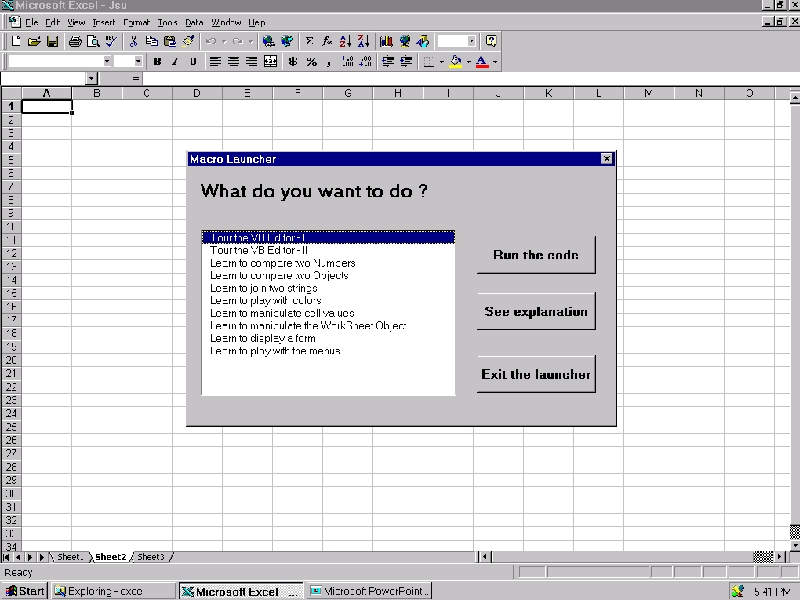Toggle Center alignment
The width and height of the screenshot is (800, 600).
point(233,62)
